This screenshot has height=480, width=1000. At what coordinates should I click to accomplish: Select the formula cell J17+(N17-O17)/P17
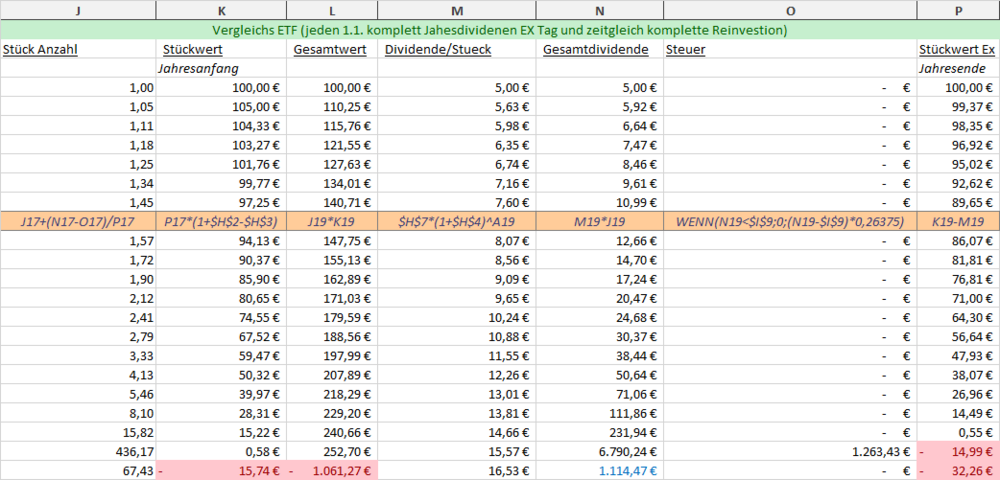coord(78,221)
